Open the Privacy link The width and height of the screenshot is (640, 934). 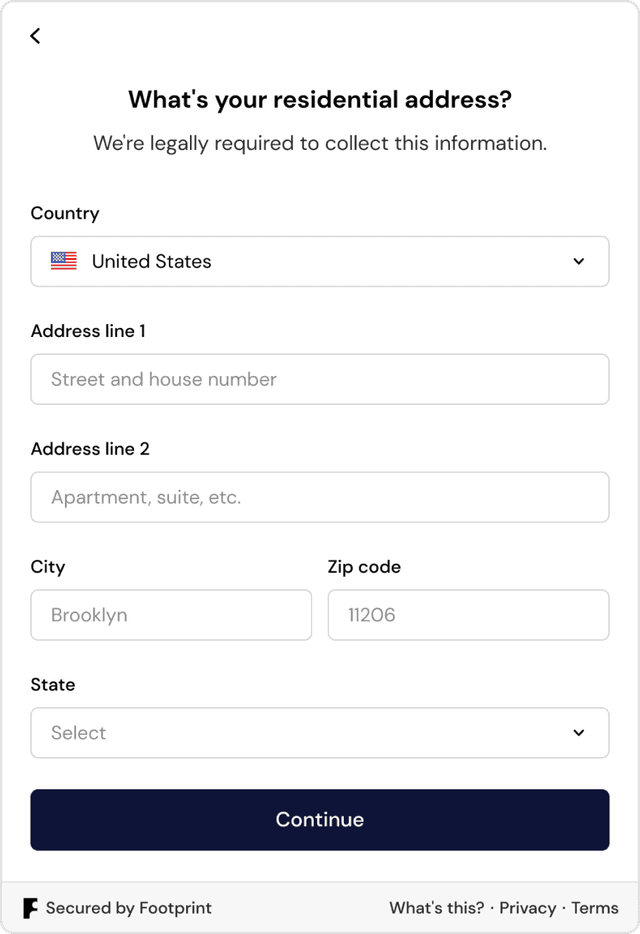point(527,908)
